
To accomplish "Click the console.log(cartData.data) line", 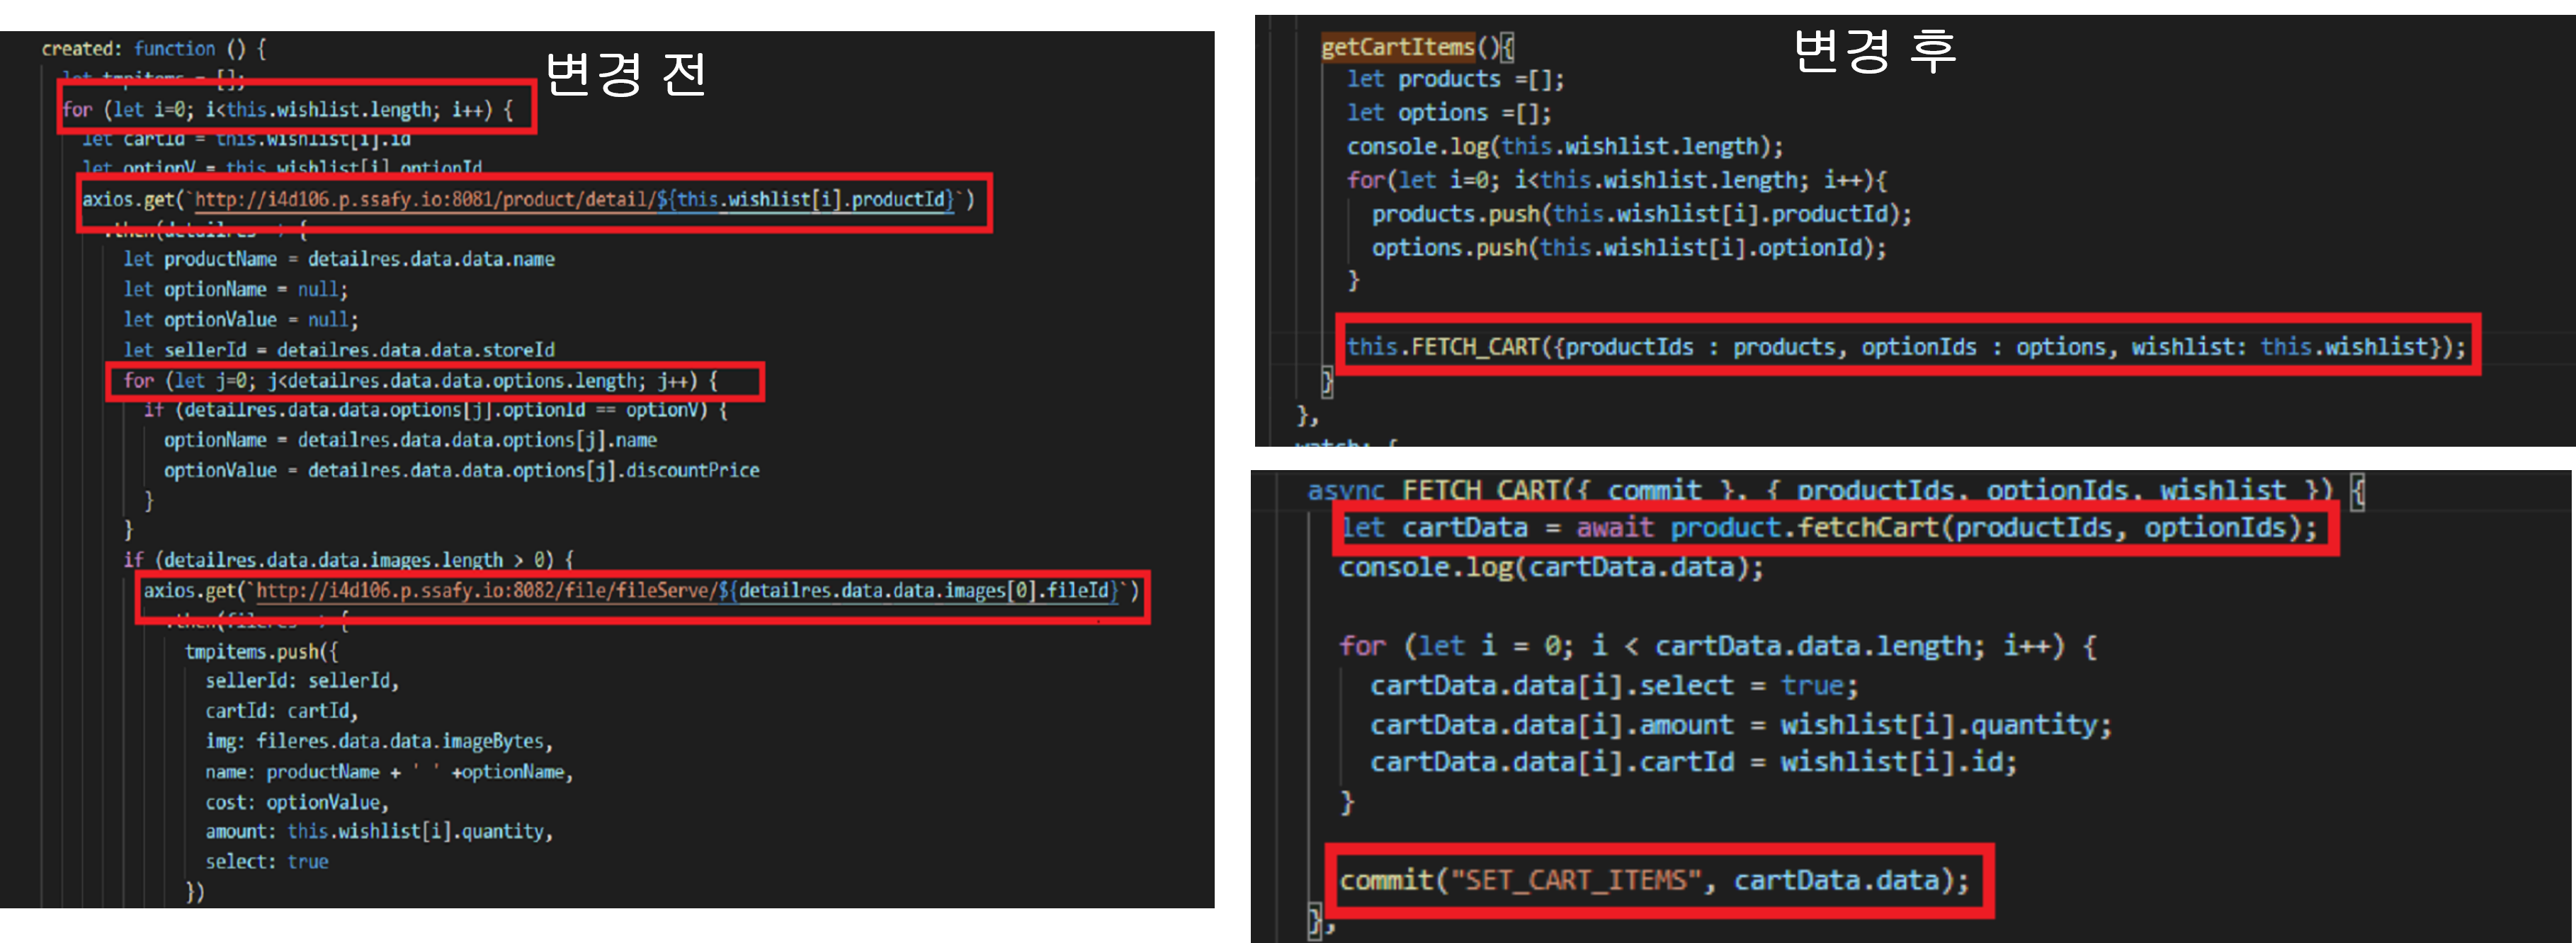I will [x=1551, y=567].
